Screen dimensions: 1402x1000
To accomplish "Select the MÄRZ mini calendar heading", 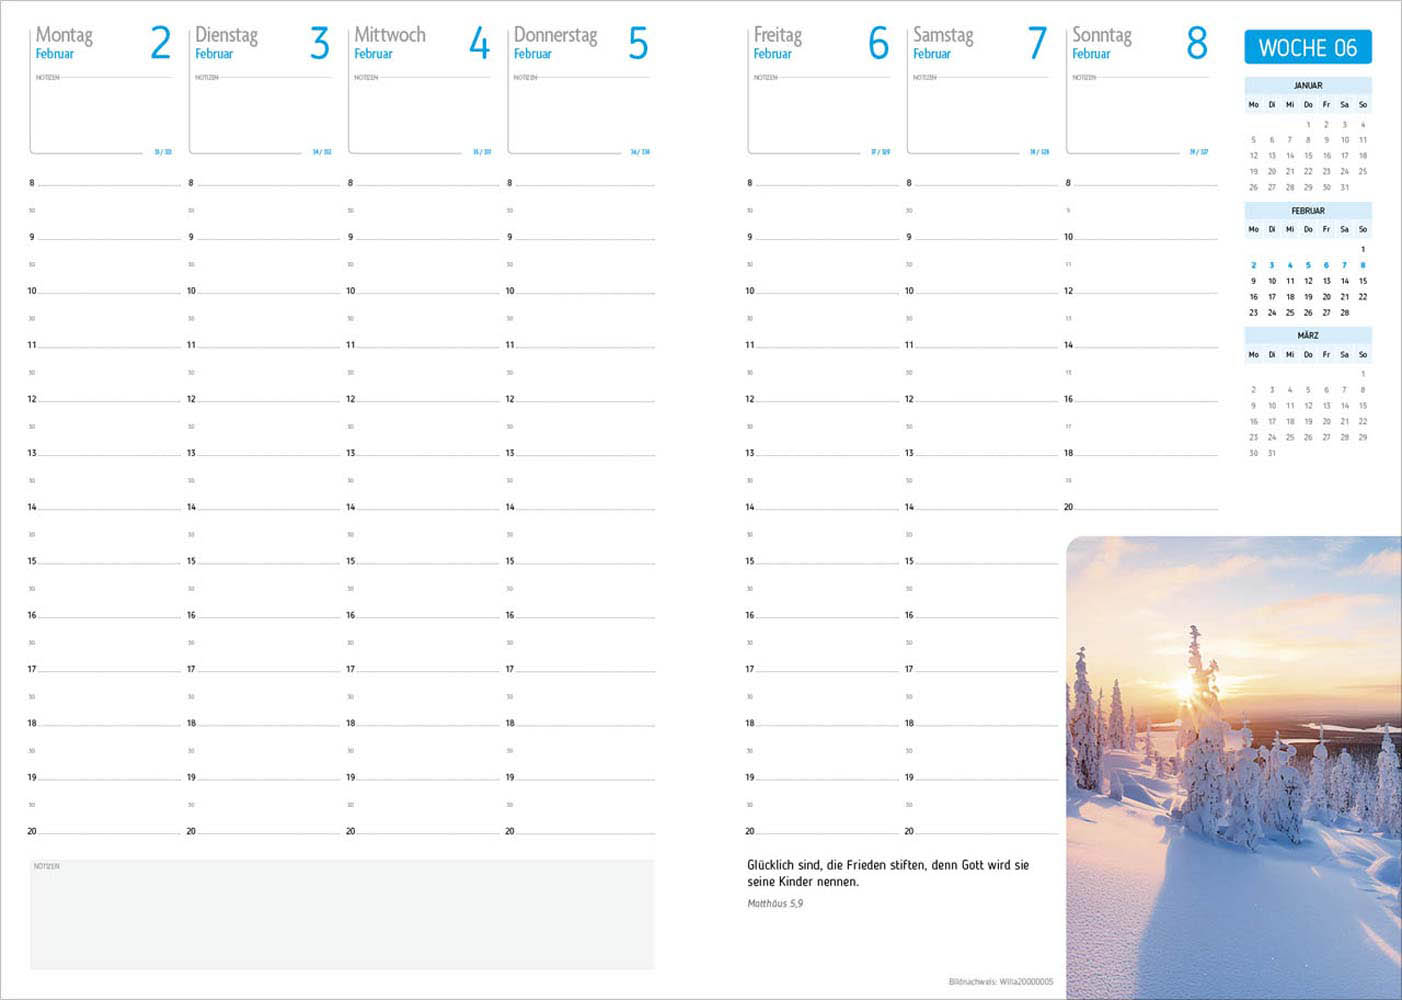I will (1307, 336).
